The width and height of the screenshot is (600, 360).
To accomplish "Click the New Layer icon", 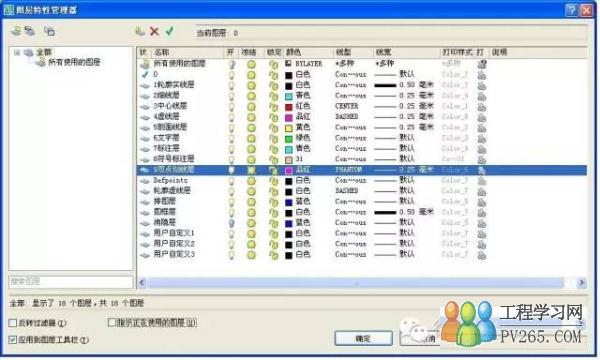I will (x=140, y=31).
